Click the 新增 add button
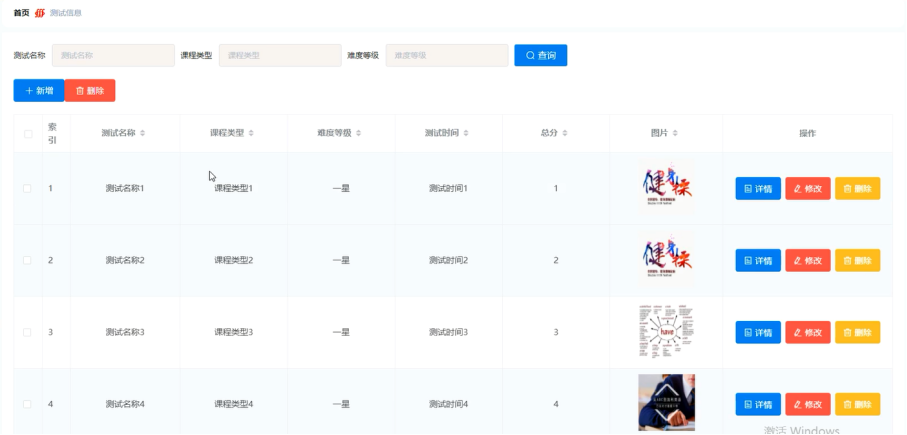907x435 pixels. (x=39, y=91)
